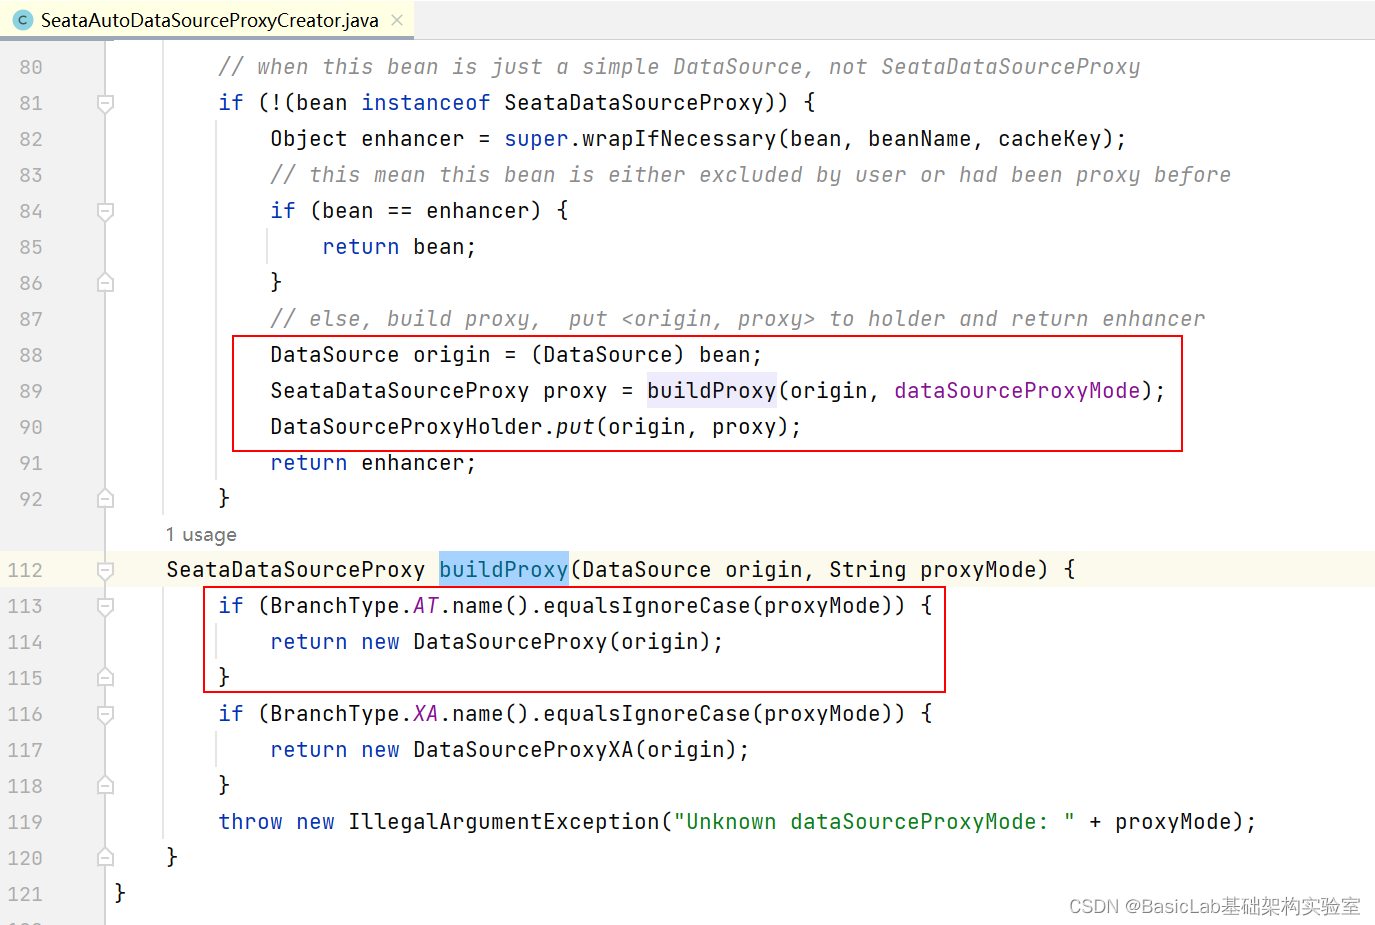This screenshot has width=1375, height=925.
Task: Open the '1 usage' hint above buildProxy
Action: pyautogui.click(x=201, y=535)
